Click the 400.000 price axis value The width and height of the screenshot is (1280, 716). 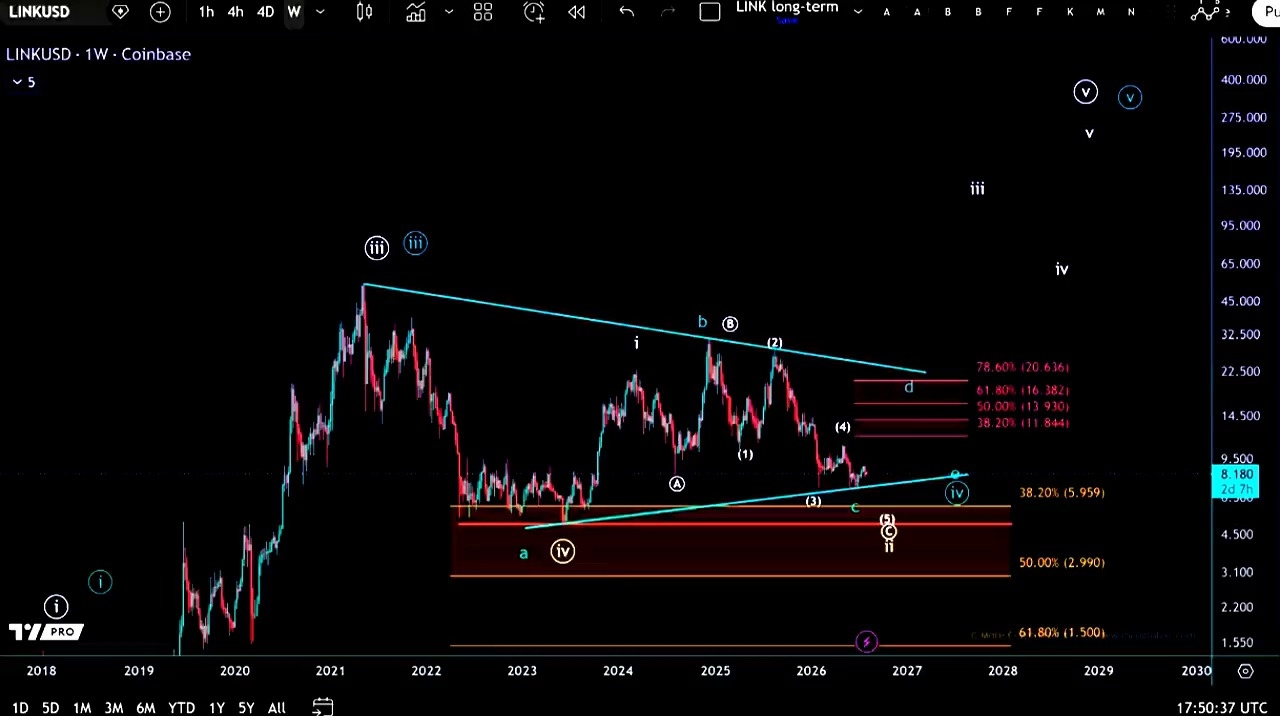click(x=1243, y=80)
